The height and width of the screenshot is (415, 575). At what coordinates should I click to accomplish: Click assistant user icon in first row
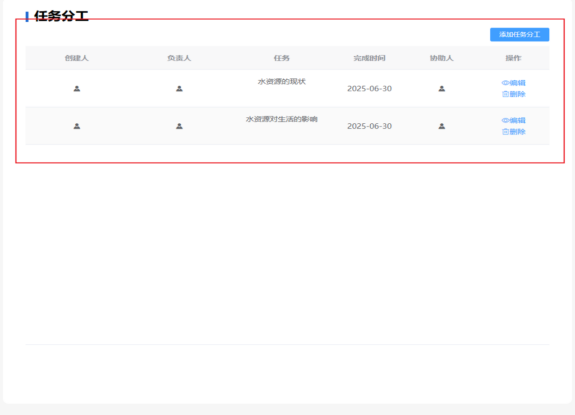click(442, 89)
